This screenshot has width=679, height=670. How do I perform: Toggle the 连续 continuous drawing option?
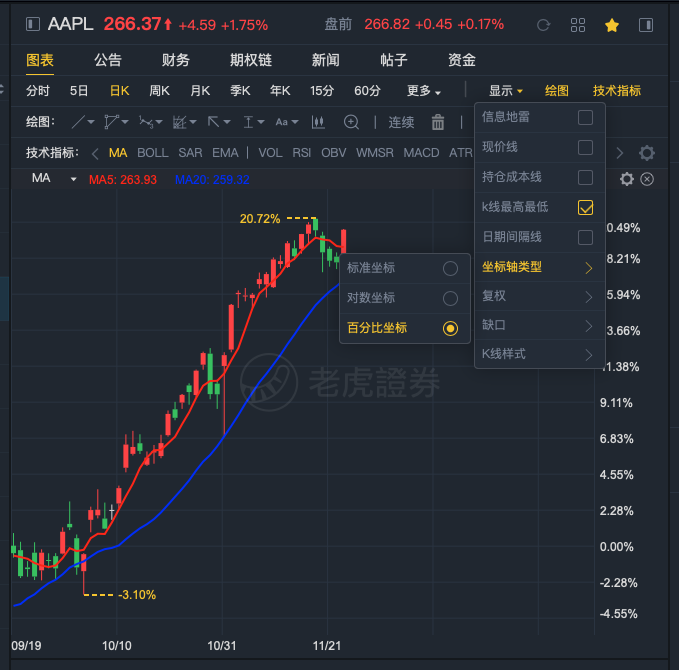point(401,122)
